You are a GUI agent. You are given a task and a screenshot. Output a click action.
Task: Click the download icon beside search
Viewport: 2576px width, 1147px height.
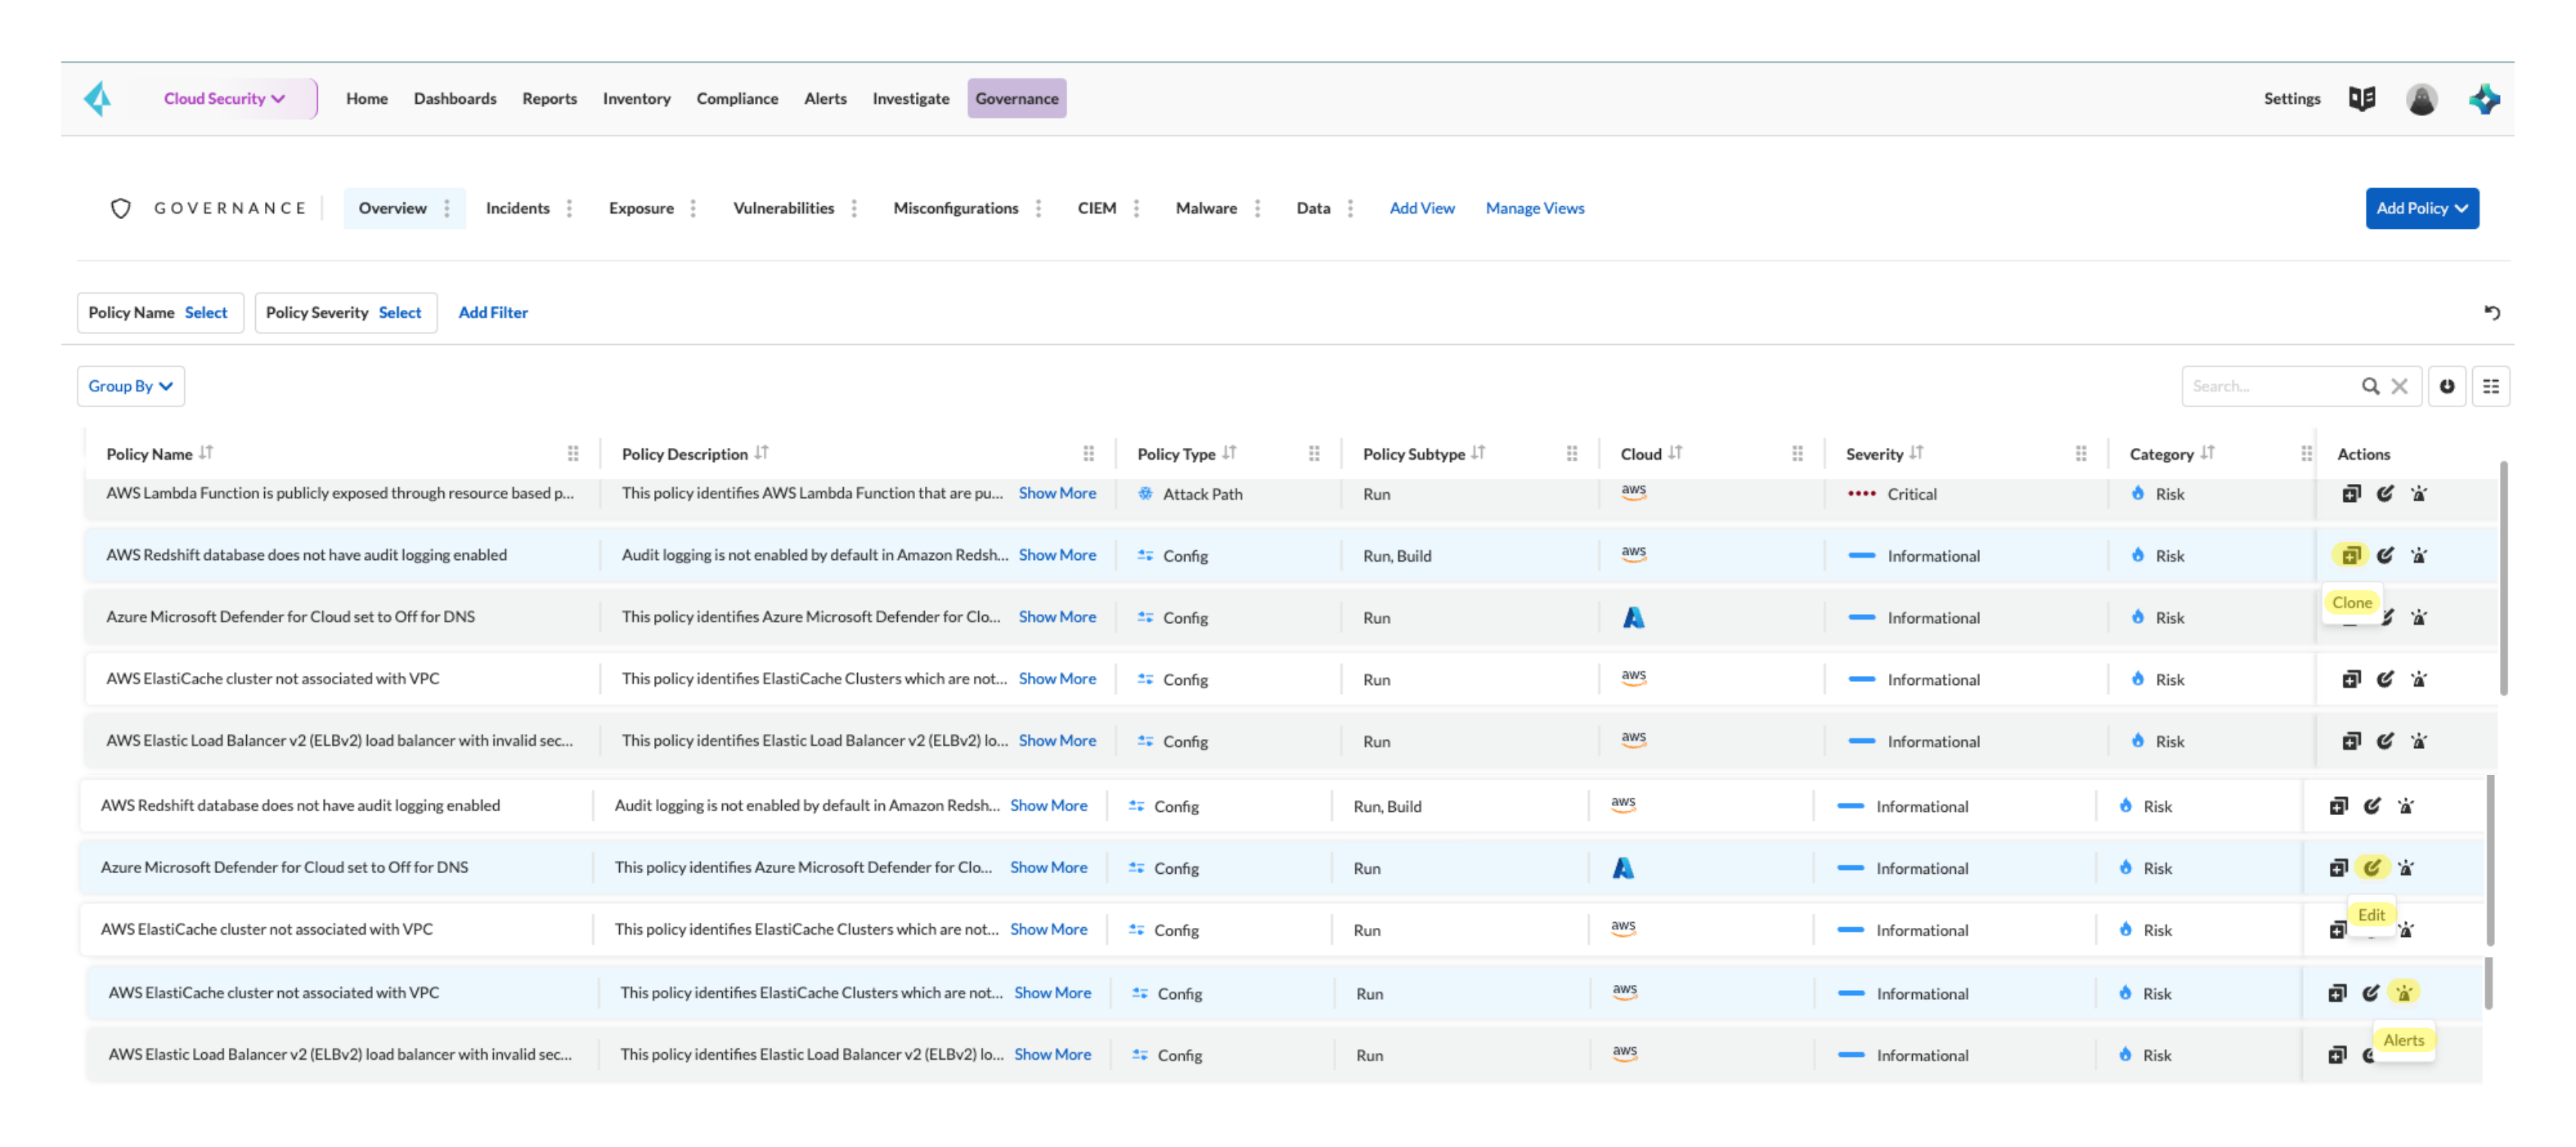[2446, 386]
